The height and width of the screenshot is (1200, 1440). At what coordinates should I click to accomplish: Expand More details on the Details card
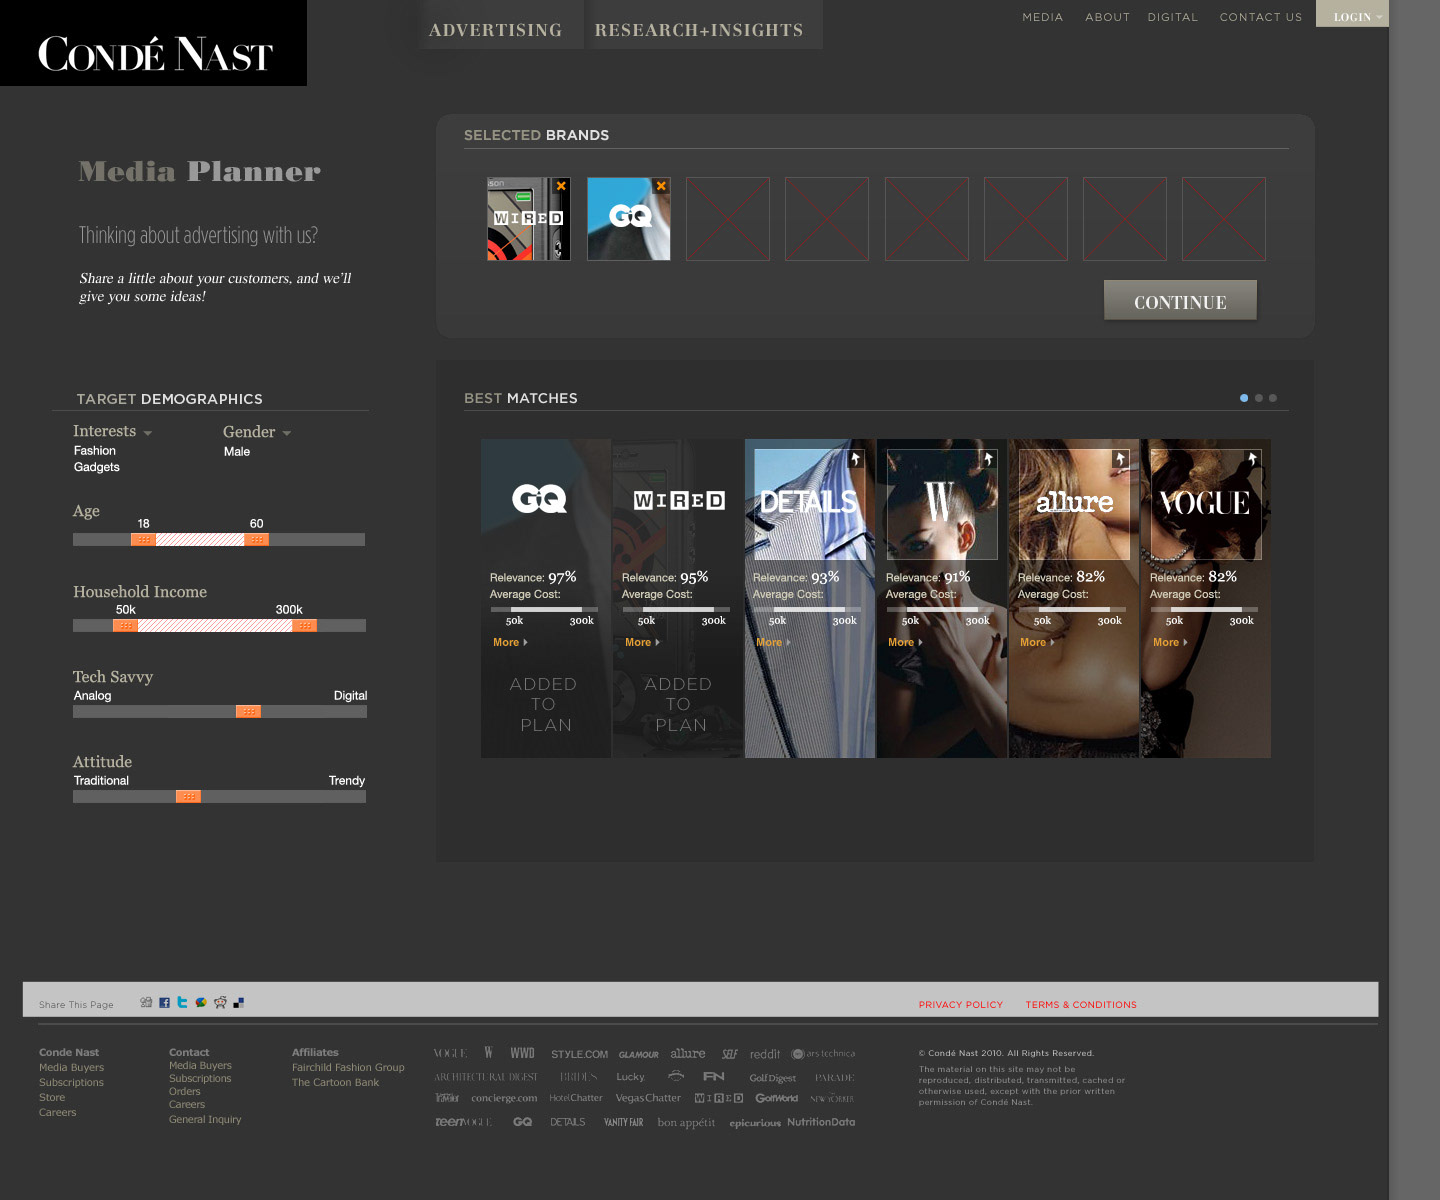point(773,642)
